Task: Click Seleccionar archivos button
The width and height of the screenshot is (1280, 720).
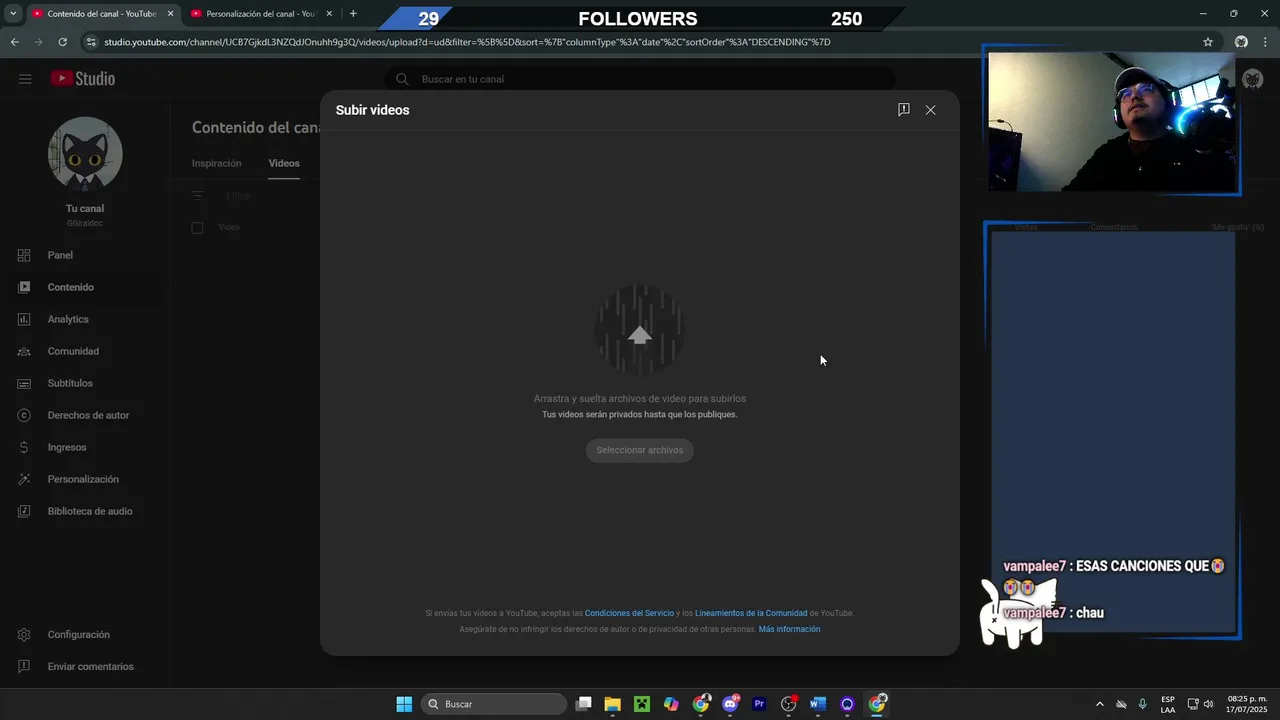Action: pos(640,450)
